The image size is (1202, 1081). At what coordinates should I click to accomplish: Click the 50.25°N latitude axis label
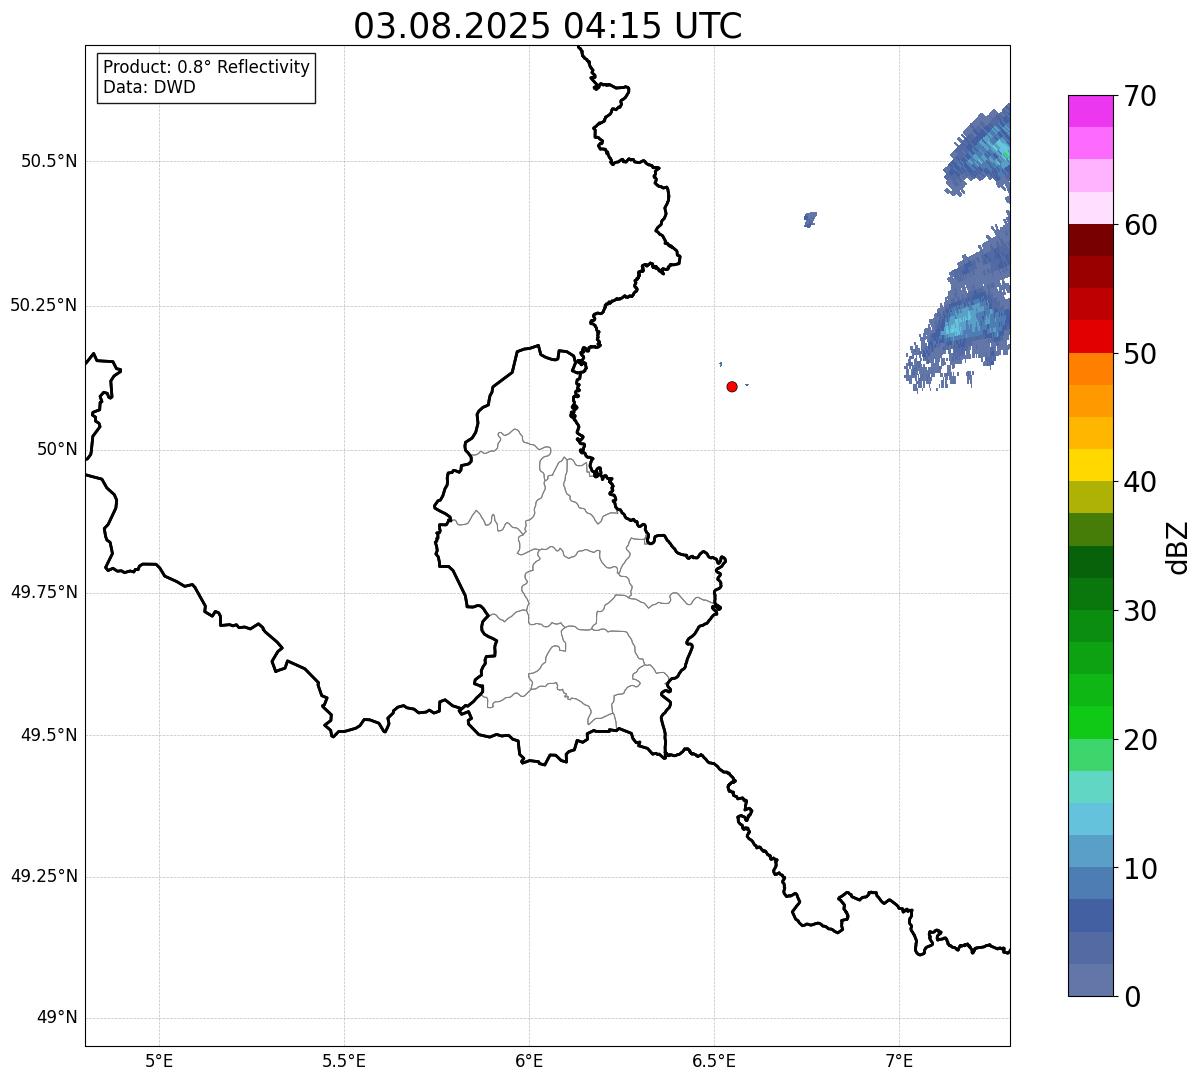(x=43, y=305)
